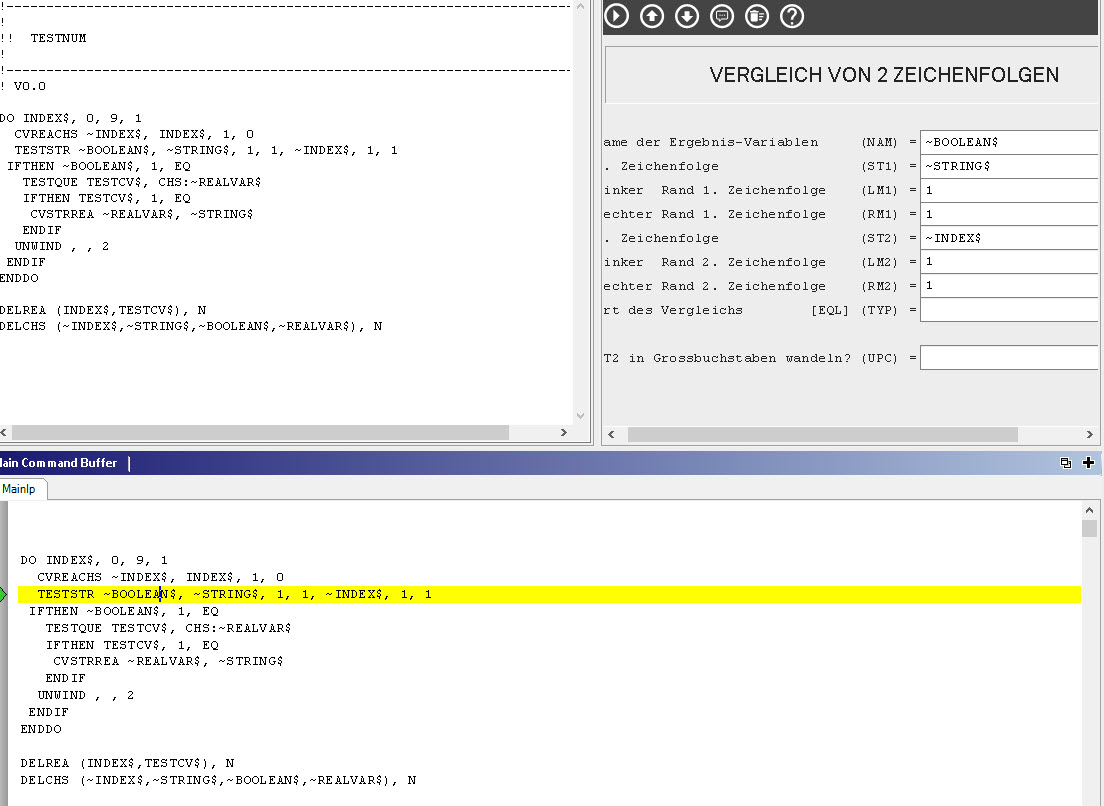Click the '!! TESTNUM' comment in the upper editor
Image resolution: width=1104 pixels, height=806 pixels.
(x=44, y=38)
